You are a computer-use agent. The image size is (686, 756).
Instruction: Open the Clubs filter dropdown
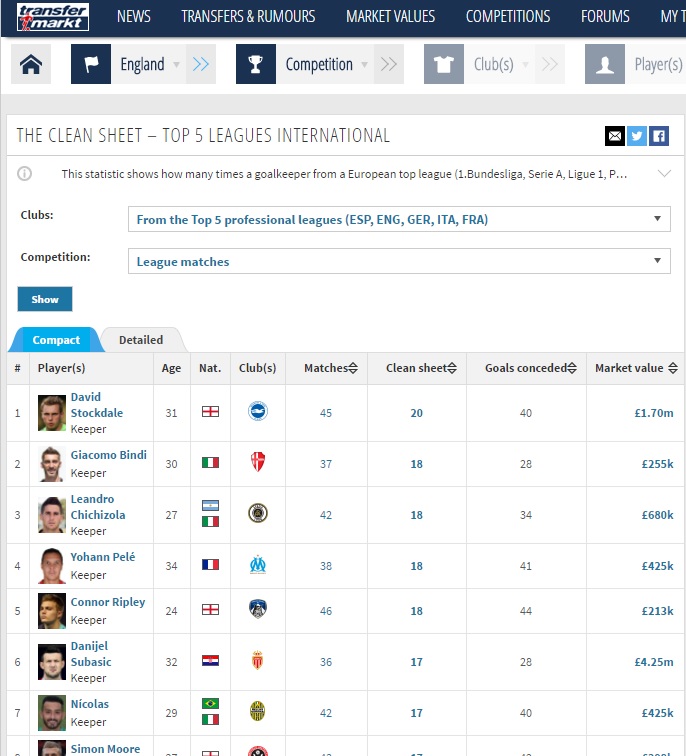pos(399,219)
